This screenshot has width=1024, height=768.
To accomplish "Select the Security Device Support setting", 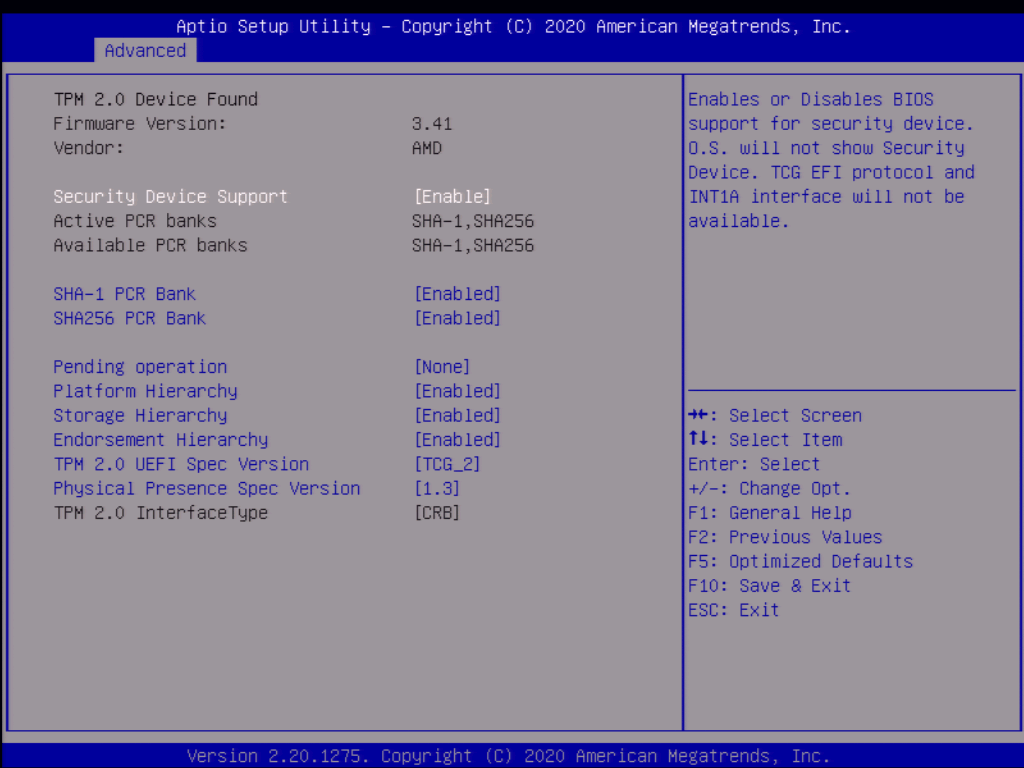I will [170, 197].
